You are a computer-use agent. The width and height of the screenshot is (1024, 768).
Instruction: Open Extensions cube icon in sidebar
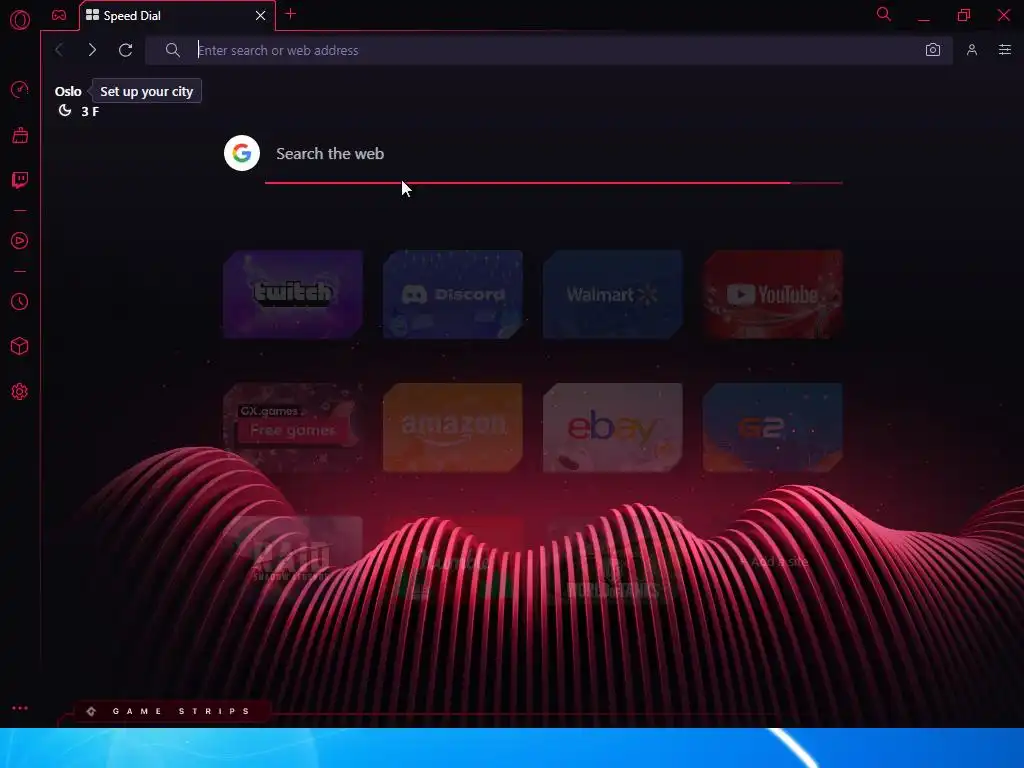(20, 346)
